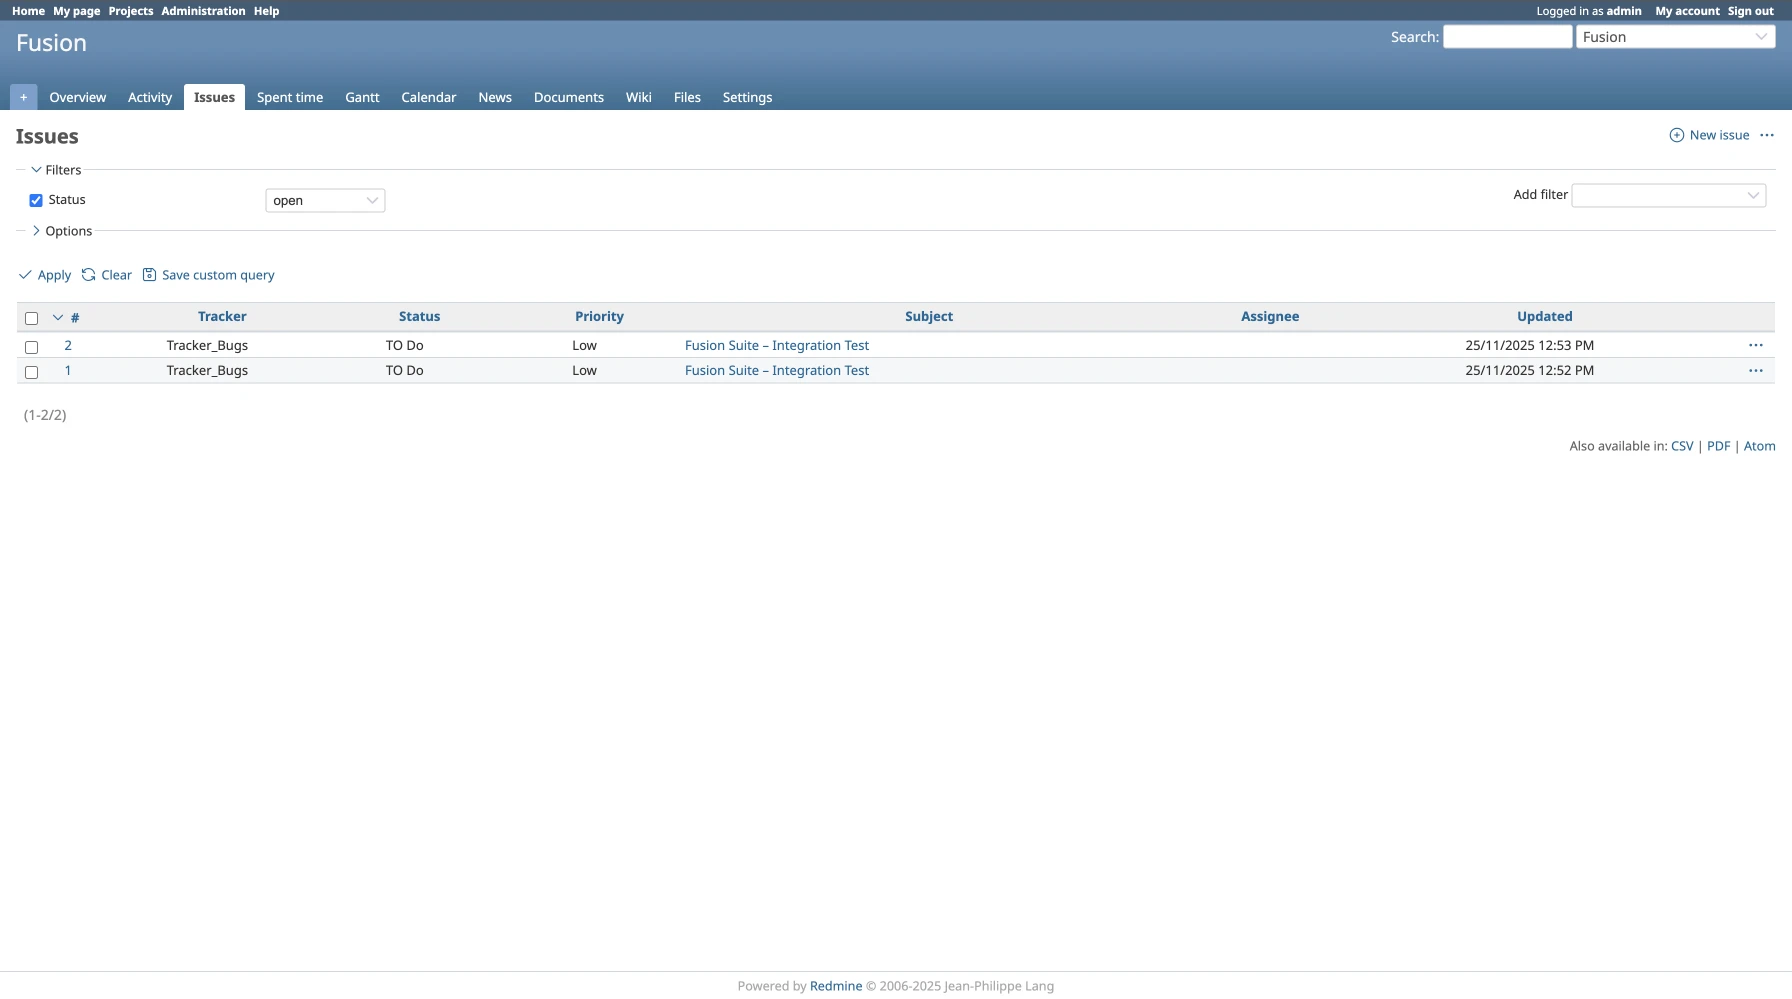Viewport: 1792px width, 999px height.
Task: Open the Administration menu item
Action: point(203,11)
